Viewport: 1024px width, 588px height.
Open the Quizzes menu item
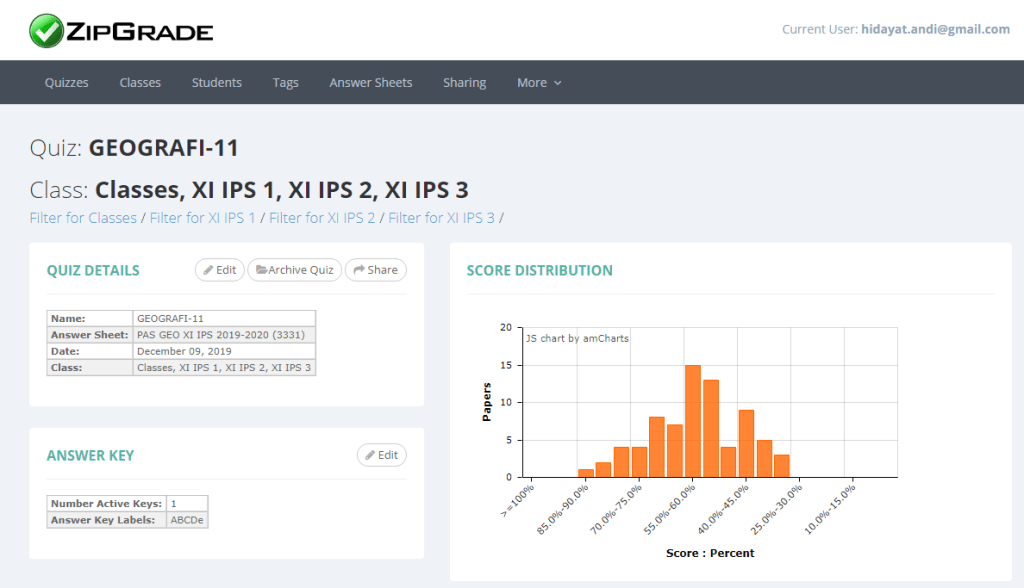(x=66, y=83)
